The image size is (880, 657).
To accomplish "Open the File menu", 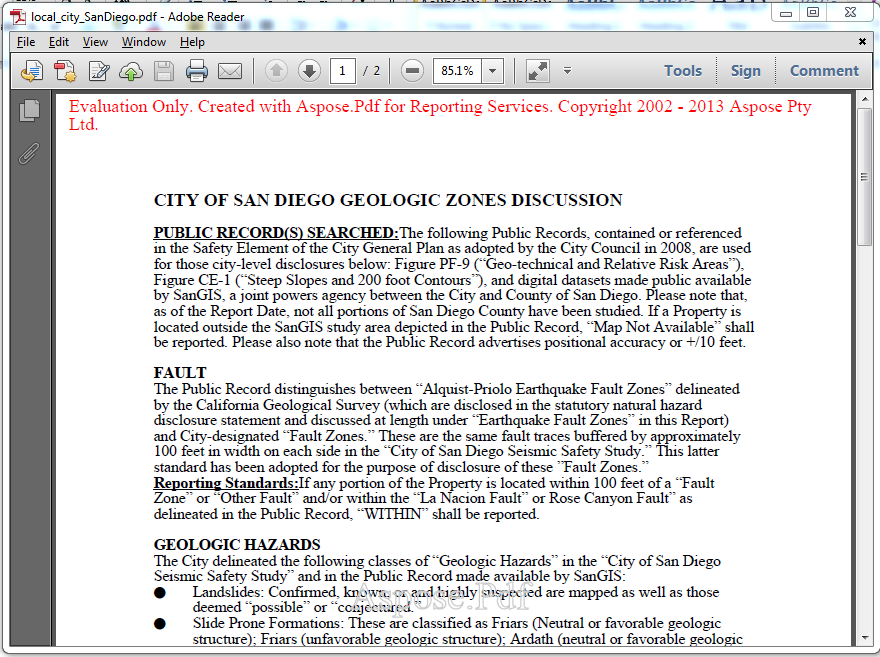I will pyautogui.click(x=26, y=42).
